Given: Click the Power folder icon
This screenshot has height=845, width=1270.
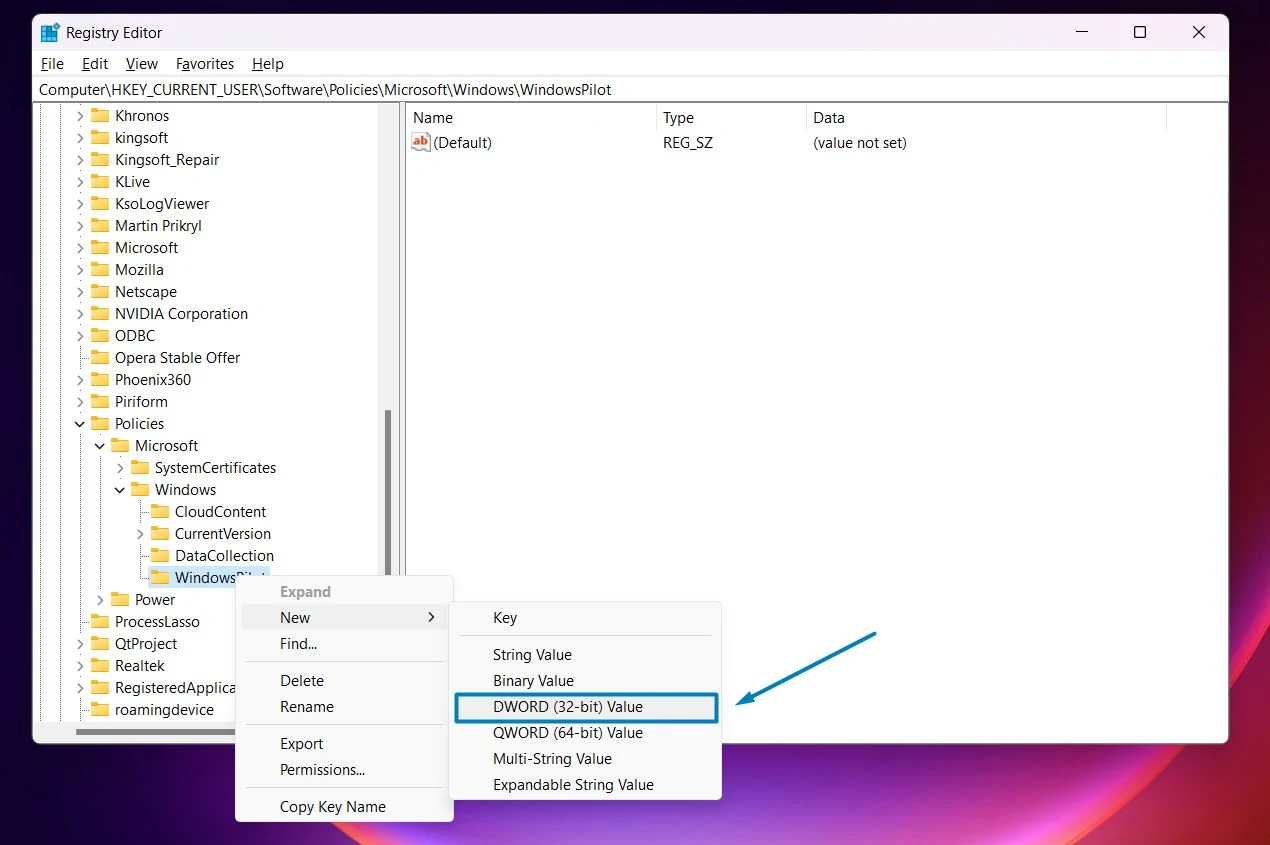Looking at the screenshot, I should (x=120, y=599).
